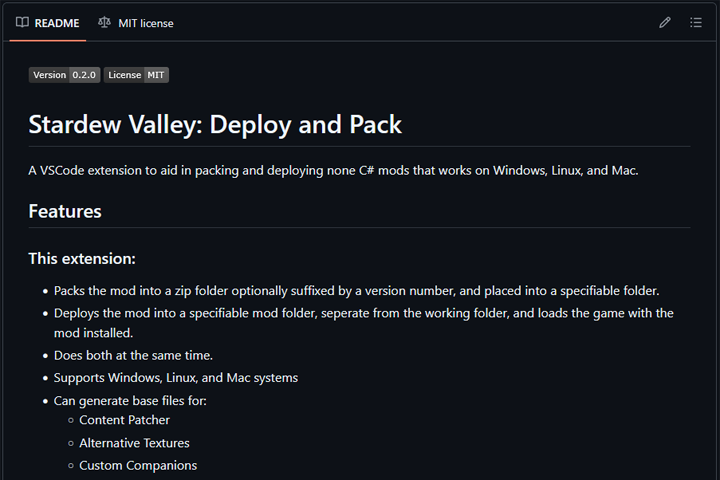This screenshot has height=480, width=720.
Task: Click the License MIT badge
Action: (x=136, y=75)
